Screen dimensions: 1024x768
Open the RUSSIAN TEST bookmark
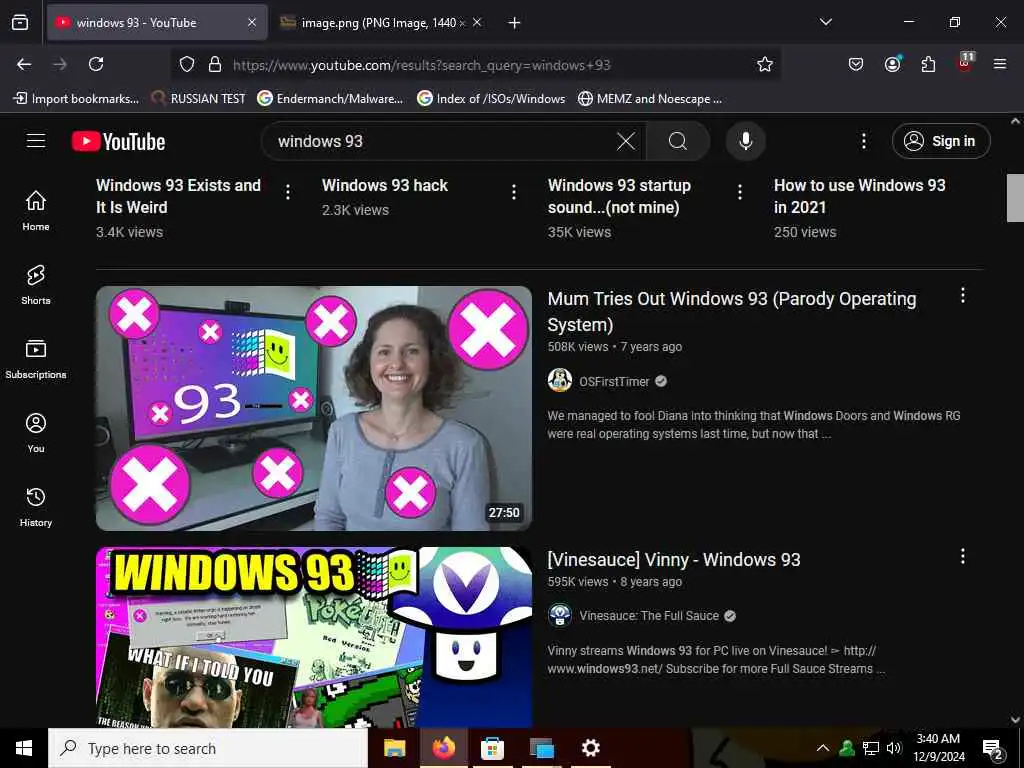pyautogui.click(x=199, y=99)
